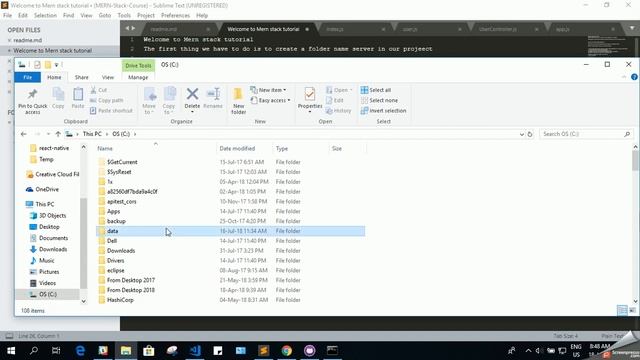Expand path chevron after OS (C:)
This screenshot has height=360, width=640.
click(135, 134)
